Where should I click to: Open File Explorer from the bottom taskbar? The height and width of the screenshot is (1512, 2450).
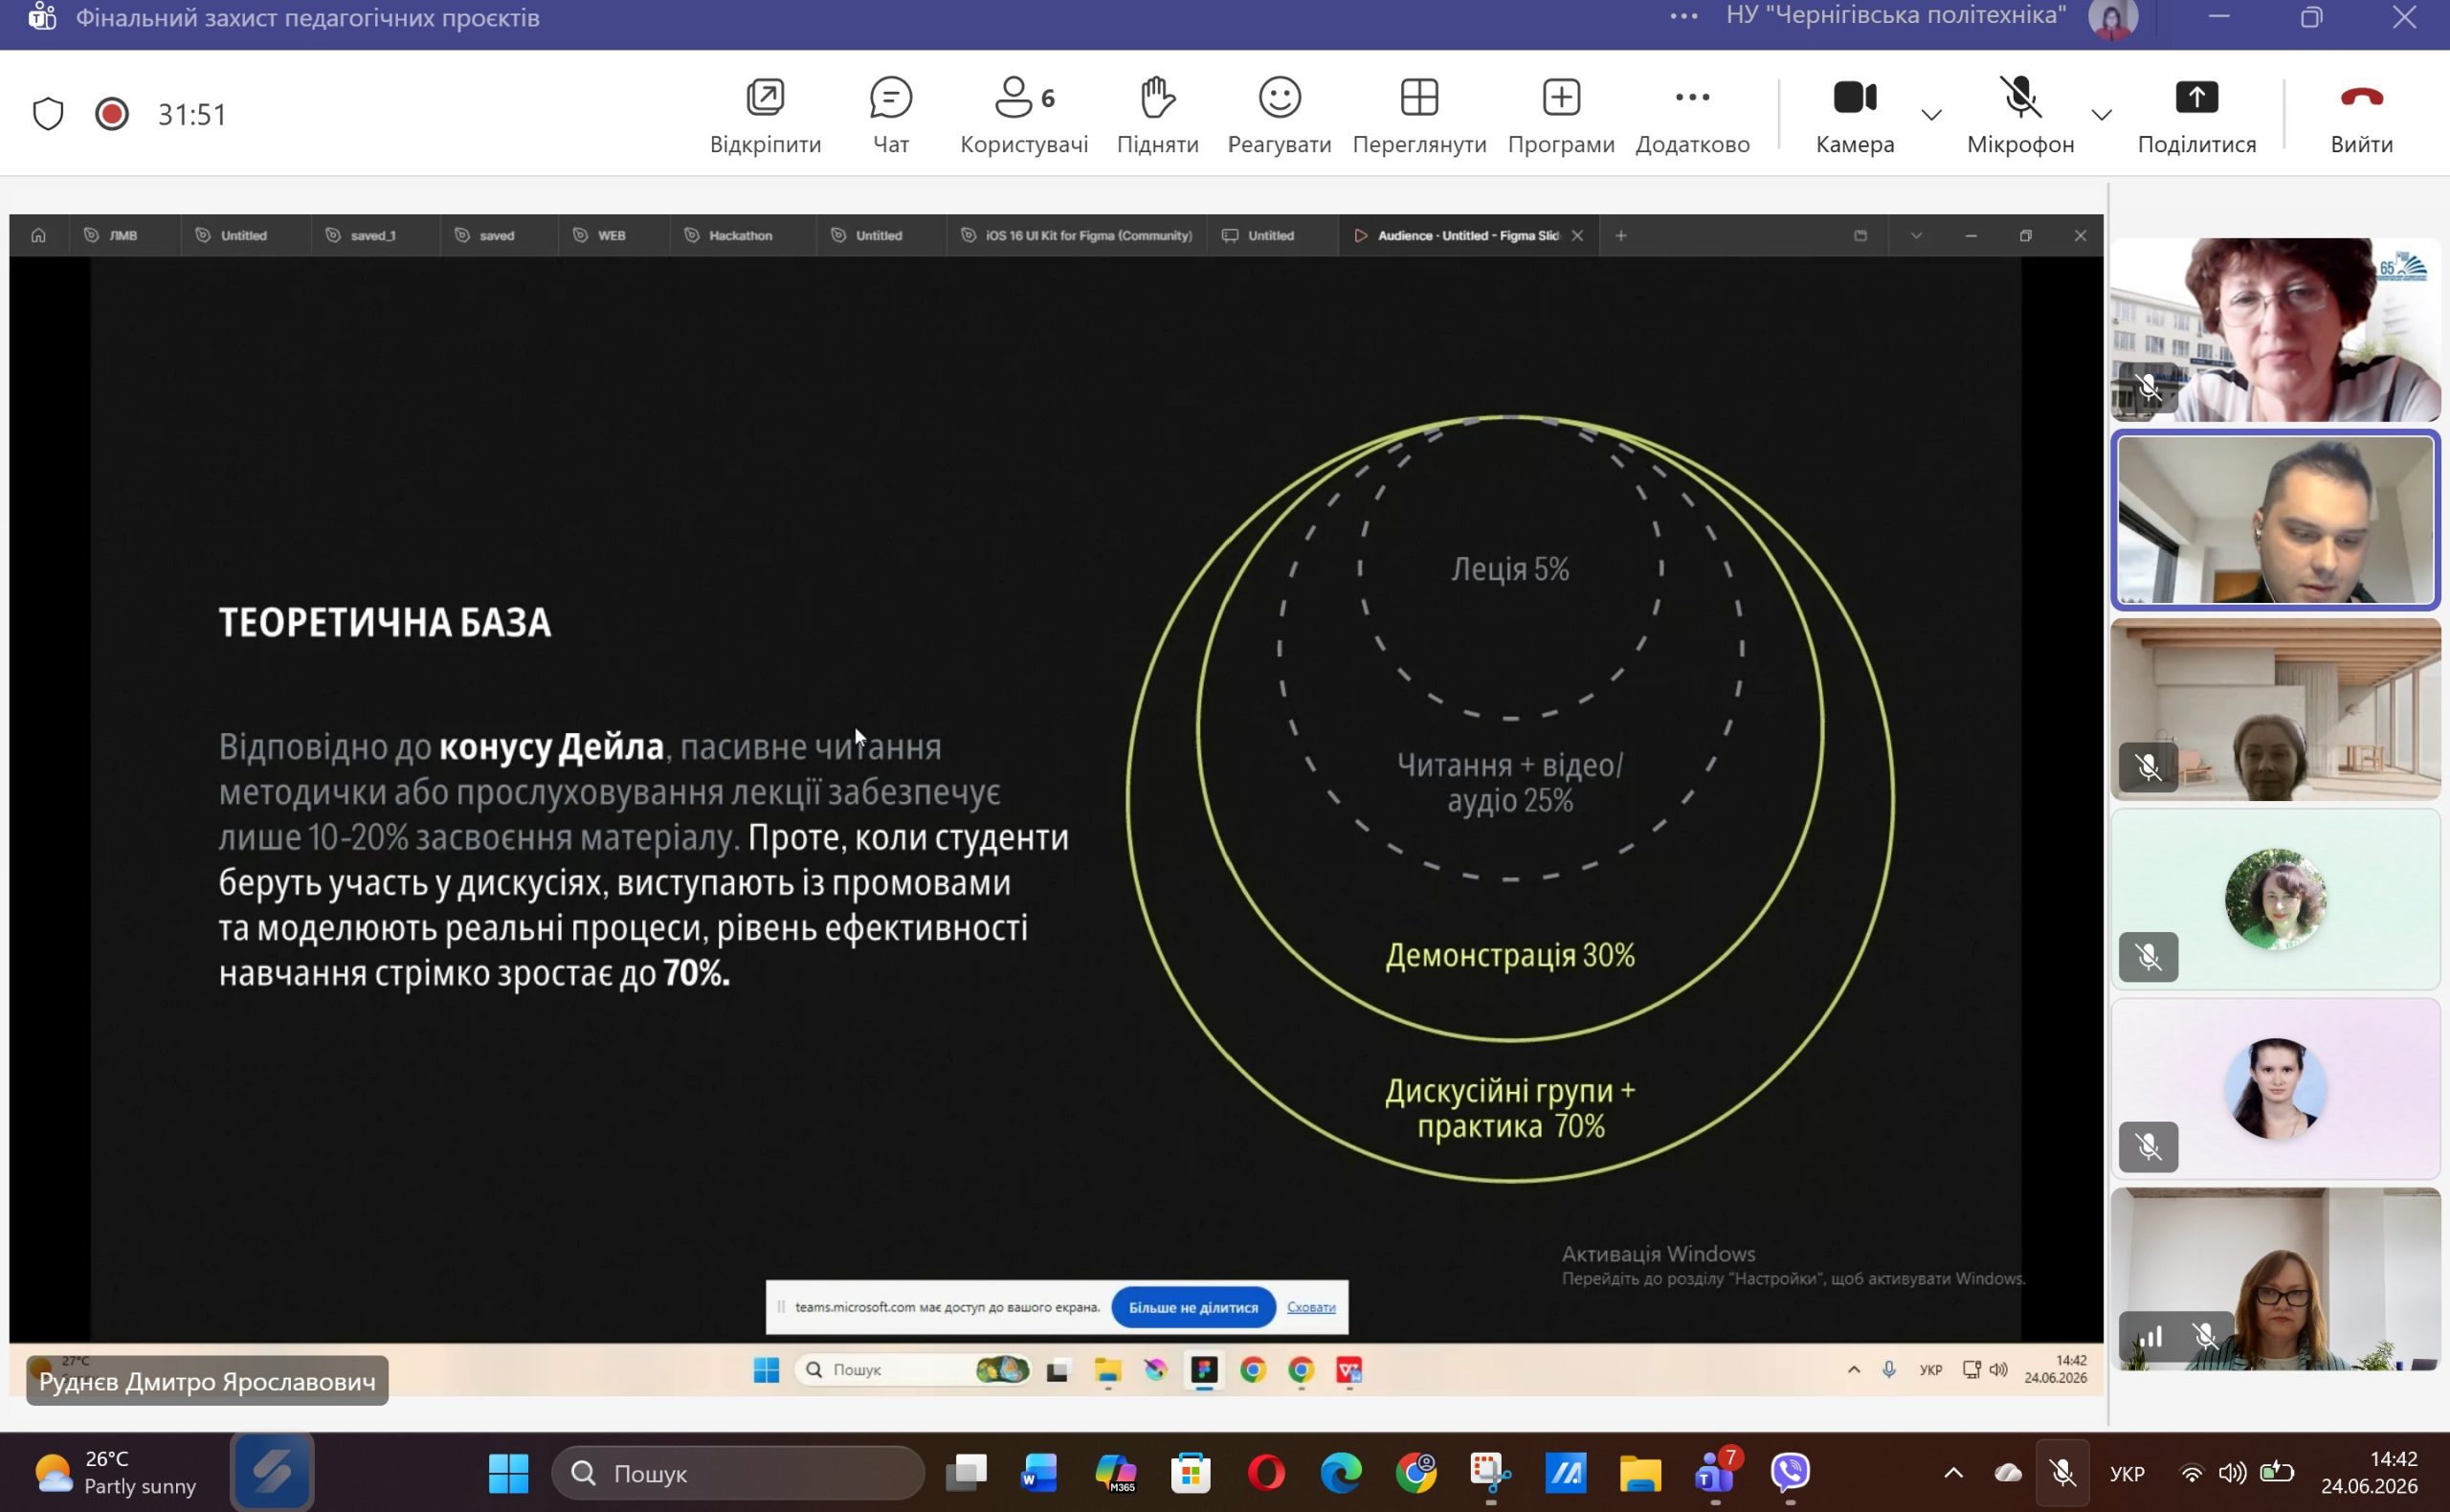pos(1641,1472)
